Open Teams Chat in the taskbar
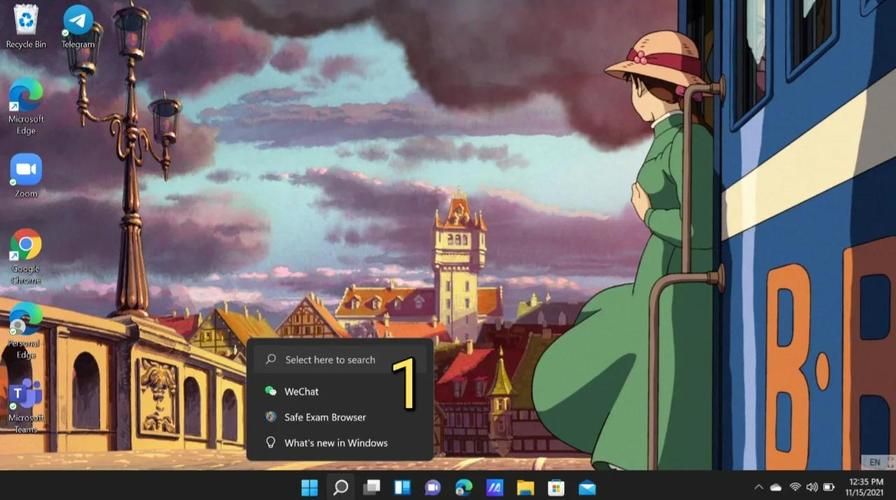Viewport: 896px width, 500px height. (433, 487)
